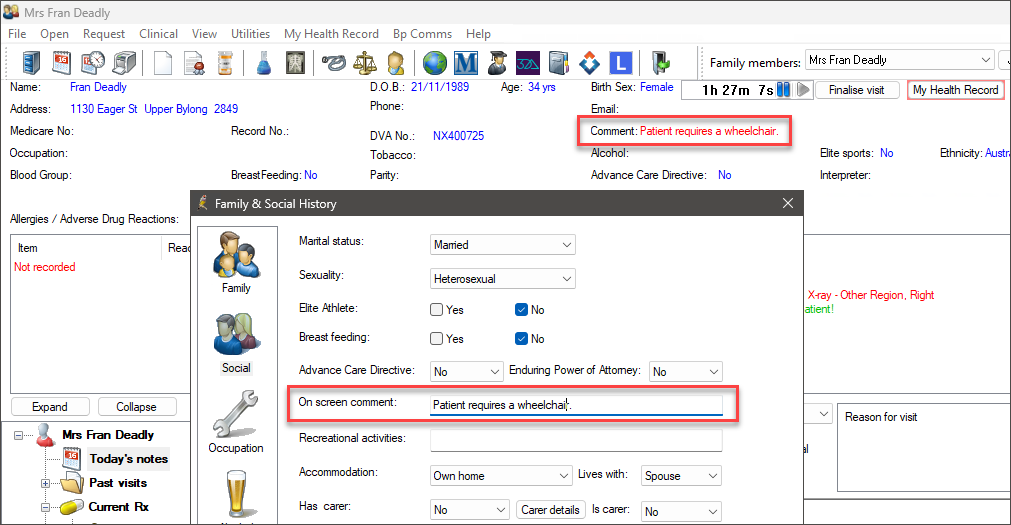1011x525 pixels.
Task: Open Lives with dropdown
Action: 681,476
